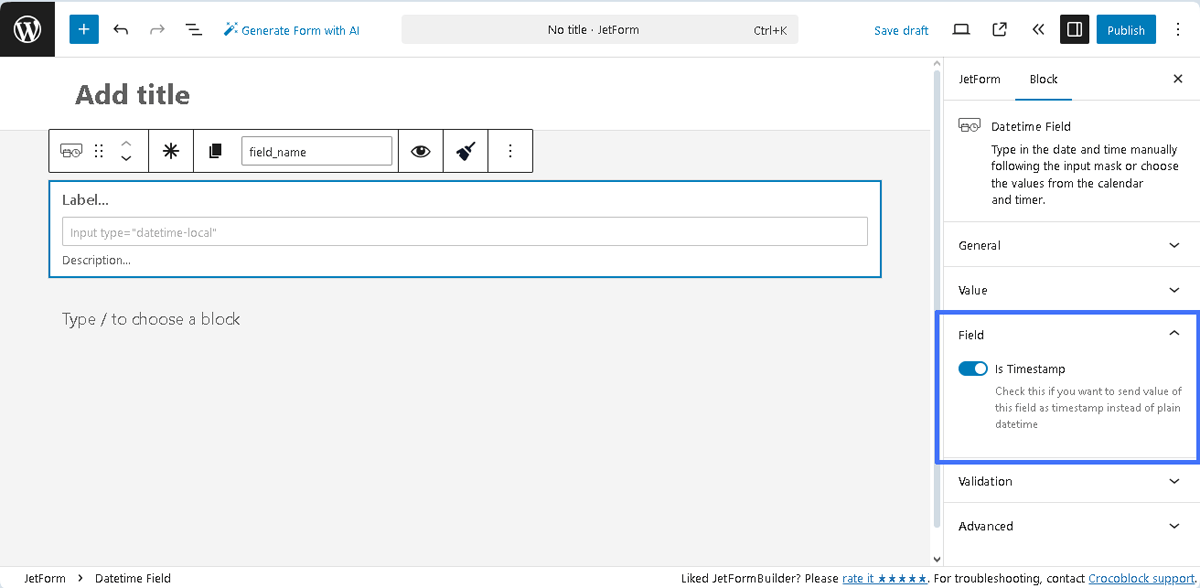Select Datetime Field in the bottom breadcrumb
Screen dimensions: 1200x588
point(133,578)
